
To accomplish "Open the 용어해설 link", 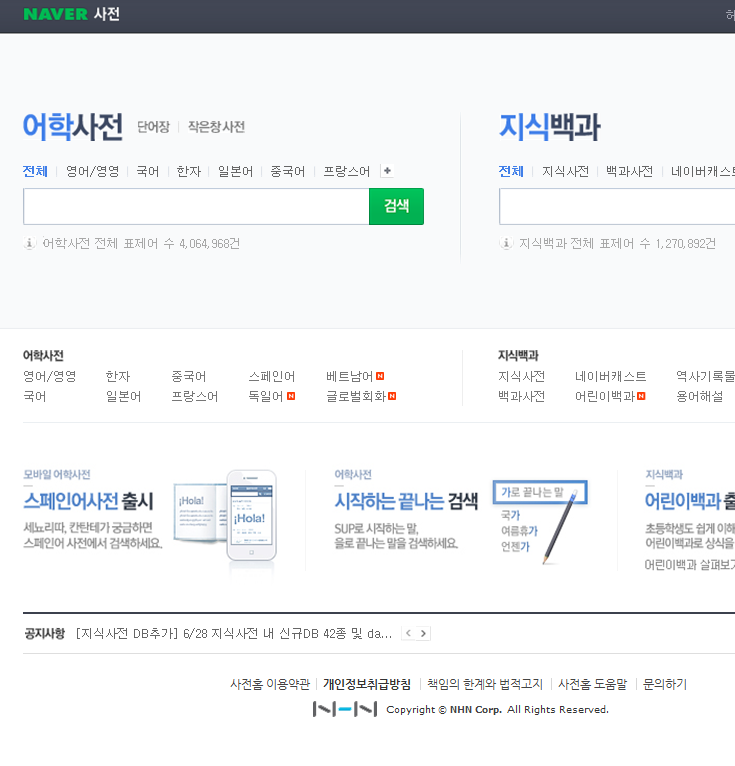I will (x=700, y=396).
